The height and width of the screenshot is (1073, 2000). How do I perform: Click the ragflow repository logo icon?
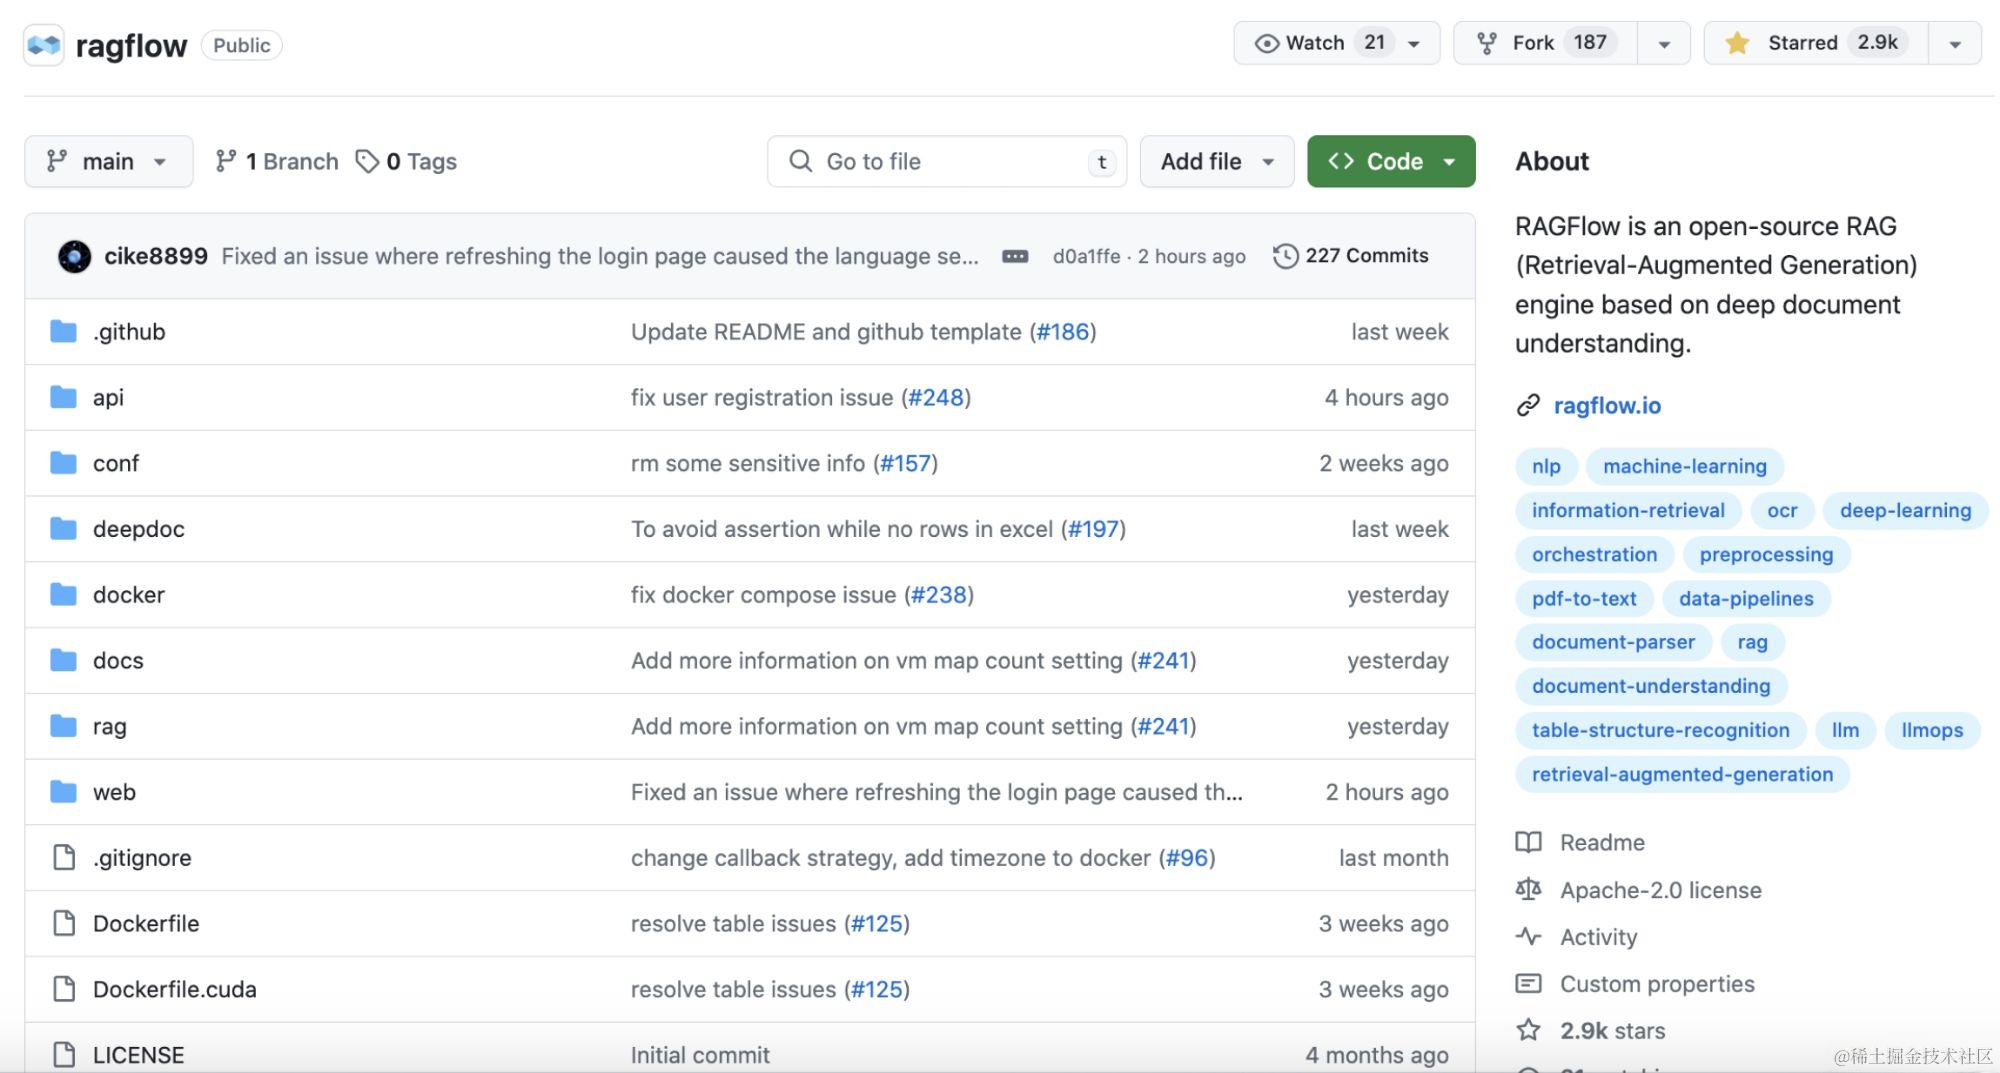[44, 45]
